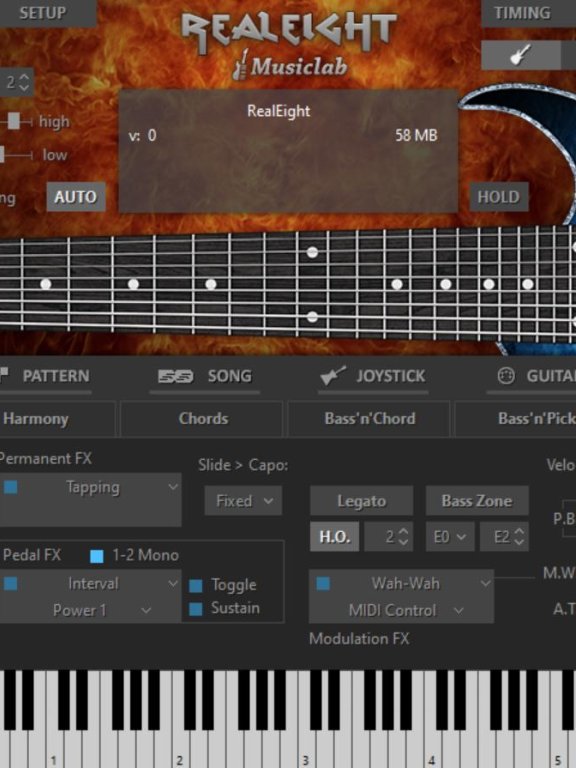Click the '58 MB' memory readout

[416, 135]
